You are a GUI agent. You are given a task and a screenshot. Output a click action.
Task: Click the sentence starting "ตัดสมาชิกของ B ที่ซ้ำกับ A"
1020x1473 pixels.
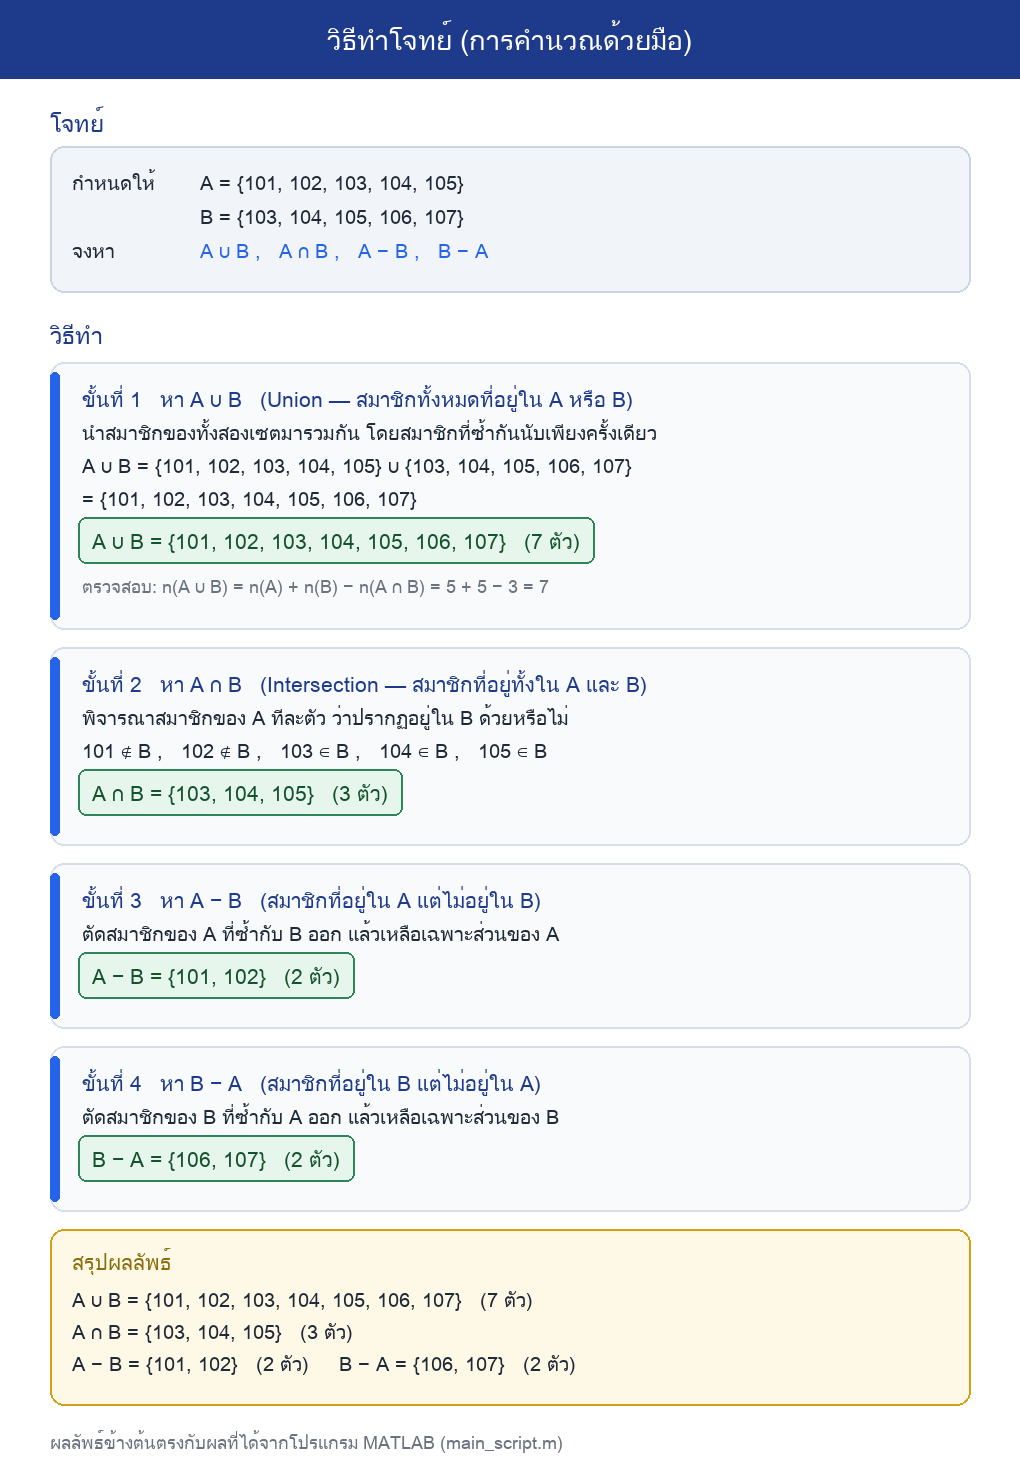click(321, 1117)
